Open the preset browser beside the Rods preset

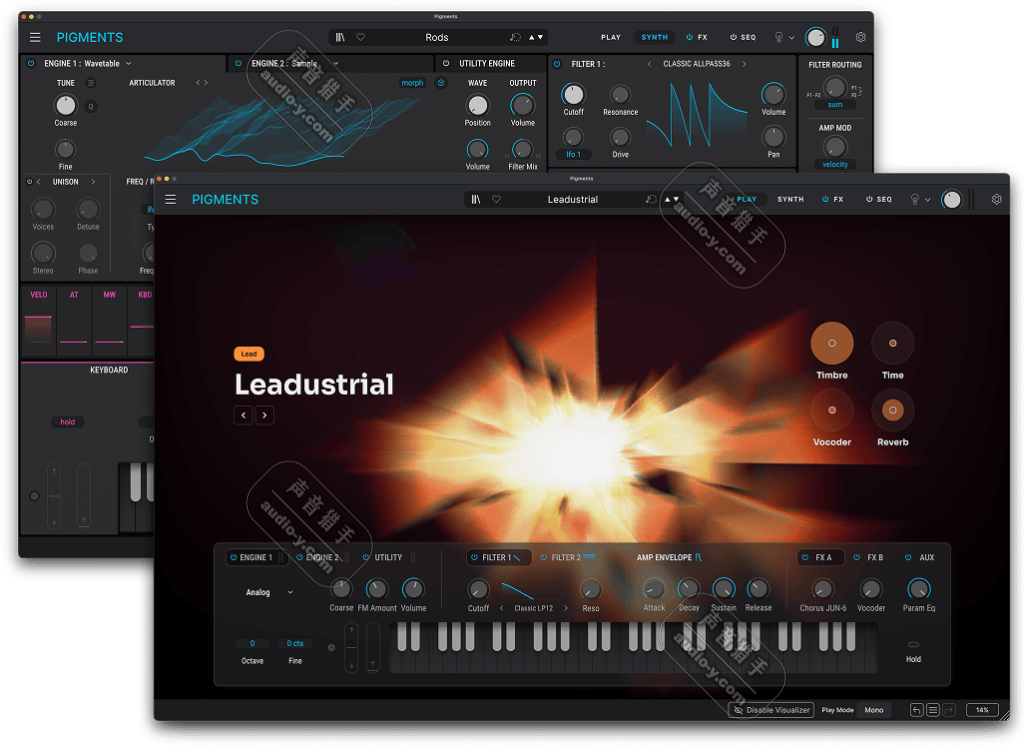[x=340, y=37]
